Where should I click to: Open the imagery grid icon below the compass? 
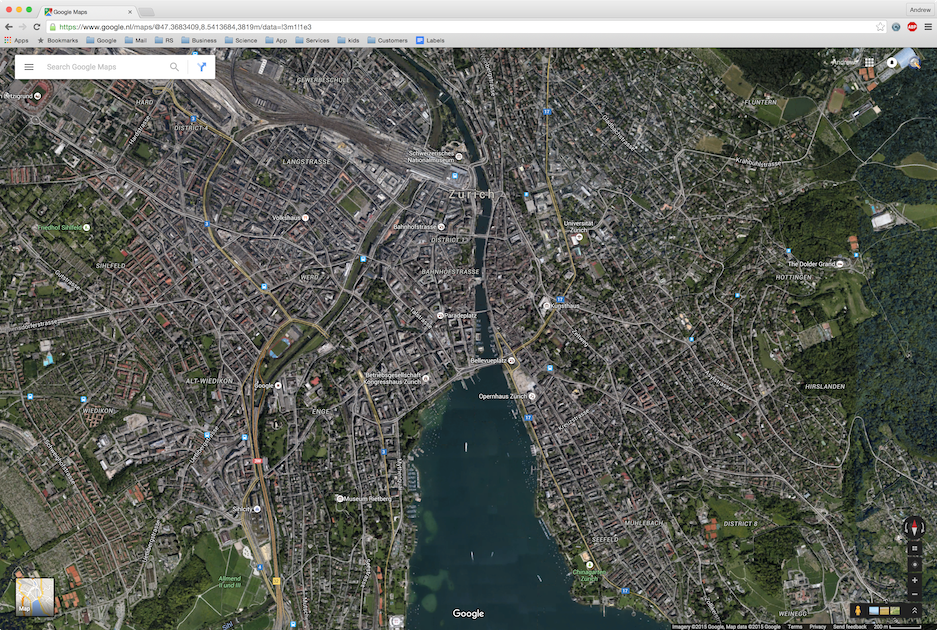click(915, 548)
